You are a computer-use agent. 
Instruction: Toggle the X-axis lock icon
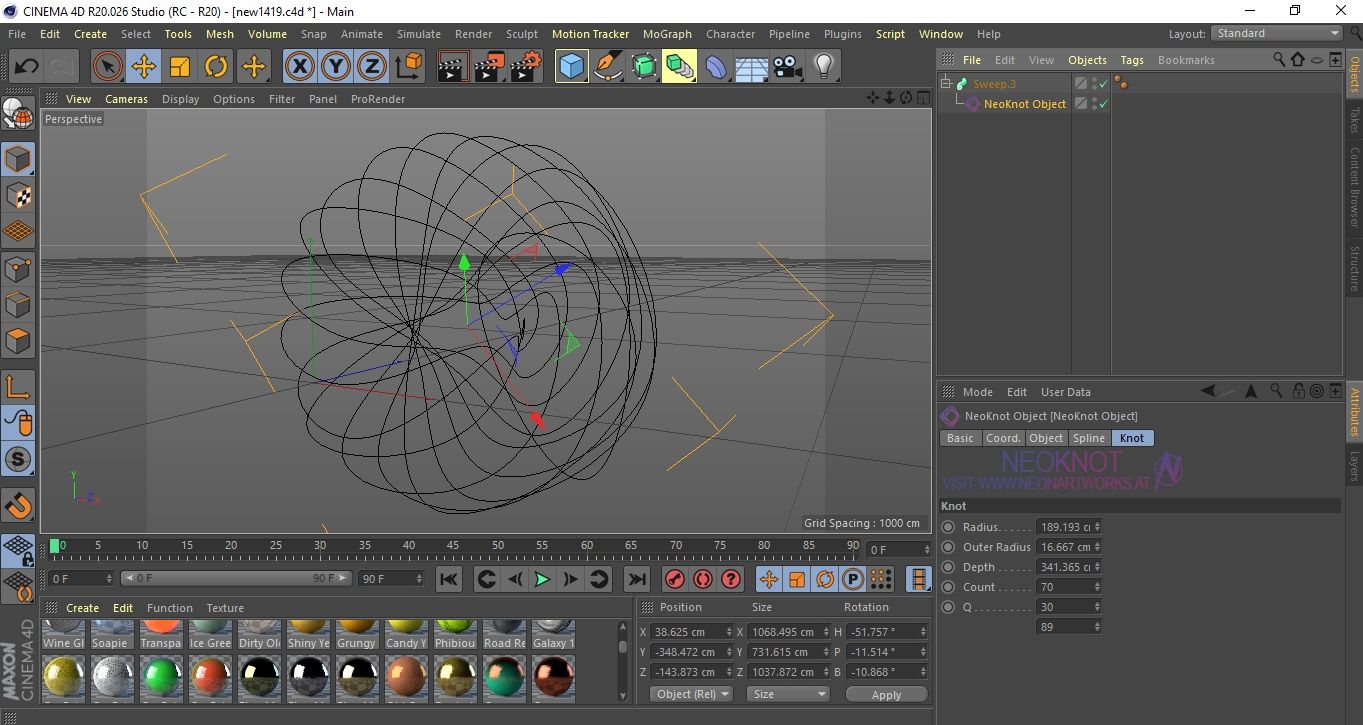pos(299,67)
